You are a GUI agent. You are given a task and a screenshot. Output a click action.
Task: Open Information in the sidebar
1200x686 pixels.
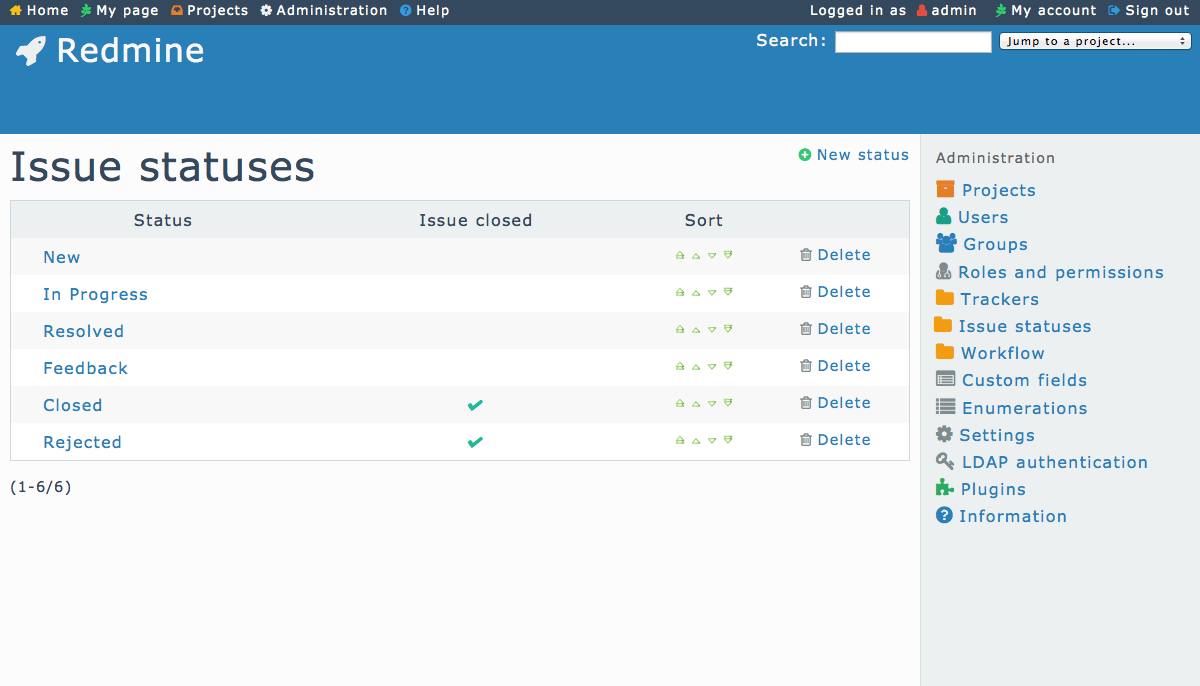[x=1001, y=516]
